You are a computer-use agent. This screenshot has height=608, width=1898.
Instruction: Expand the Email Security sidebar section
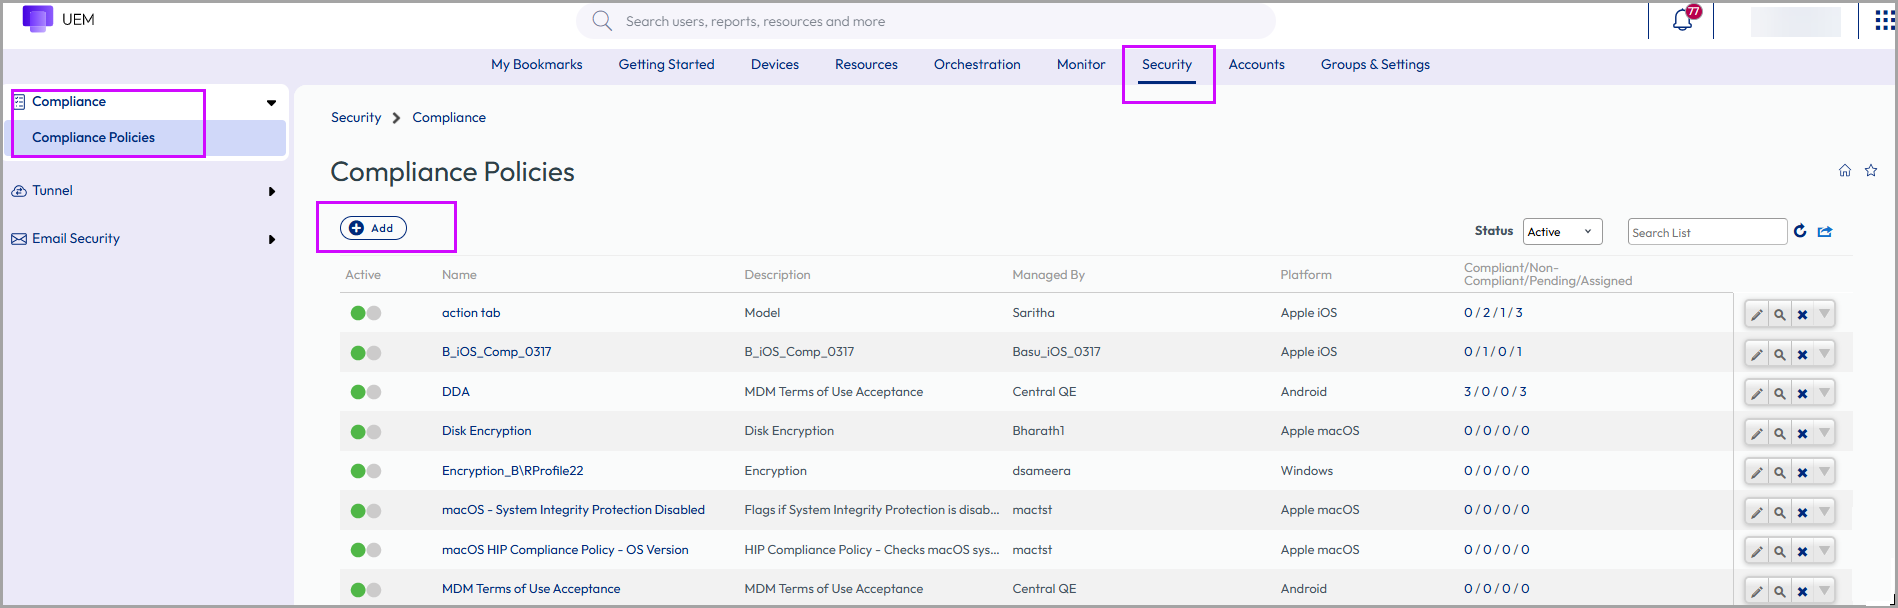click(271, 239)
